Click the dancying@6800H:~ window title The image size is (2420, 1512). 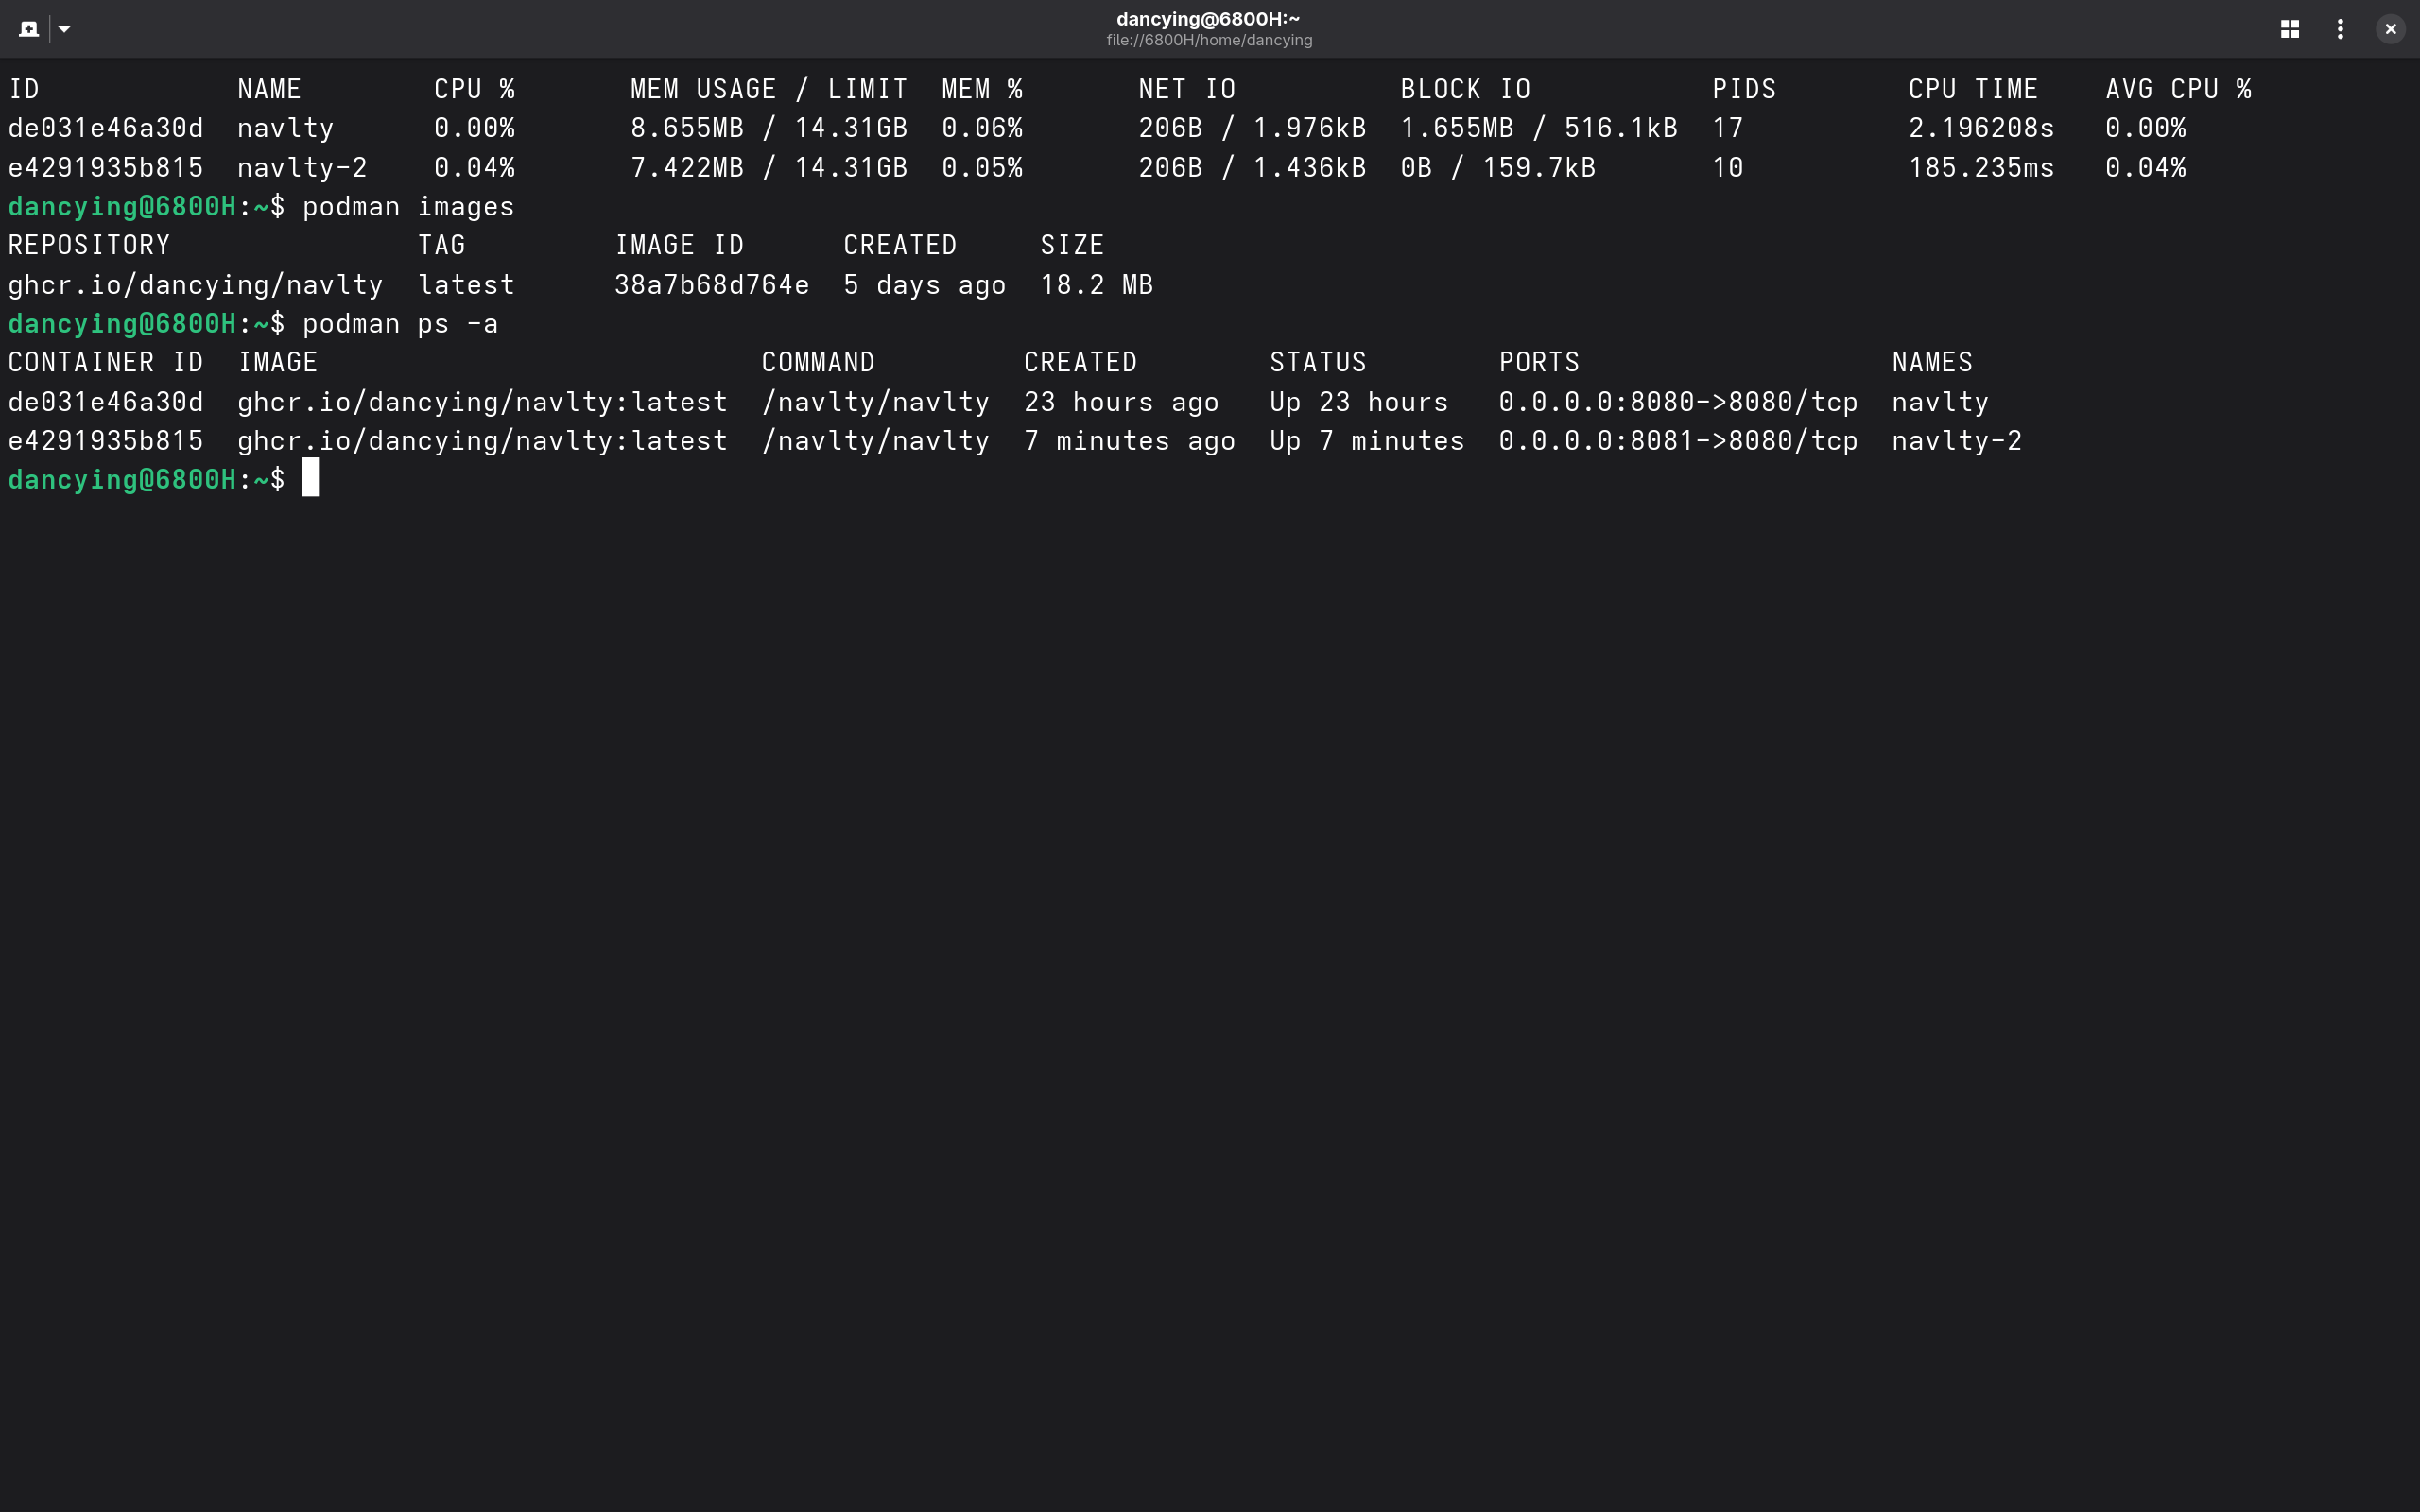click(x=1208, y=19)
